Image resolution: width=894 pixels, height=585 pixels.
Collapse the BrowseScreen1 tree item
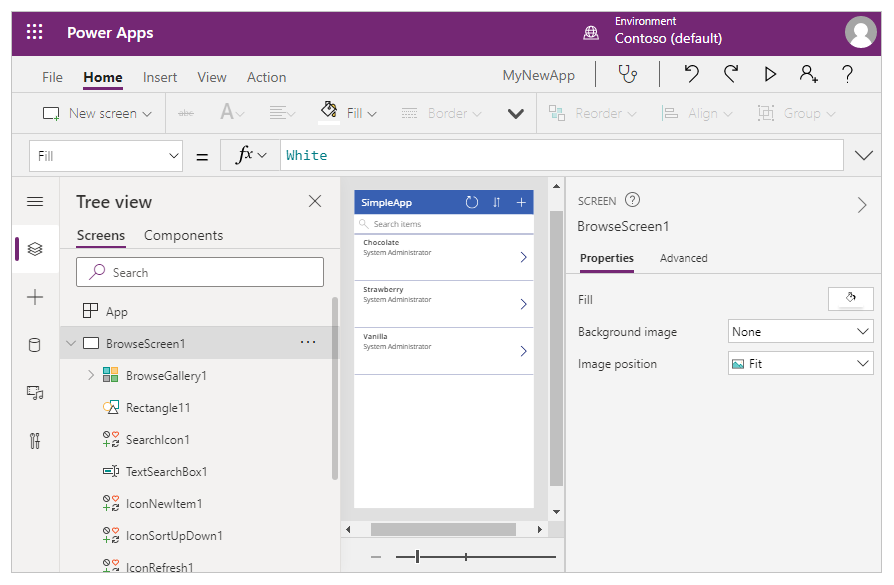click(x=70, y=341)
